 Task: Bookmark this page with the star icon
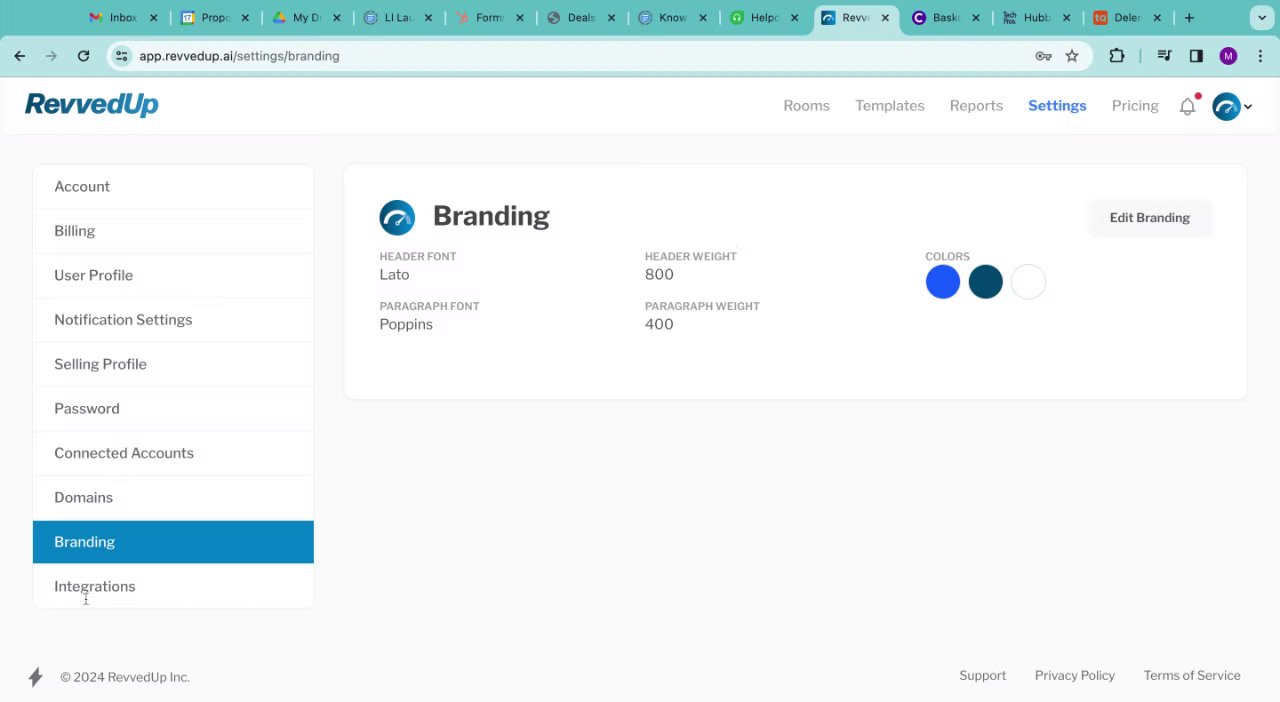coord(1072,56)
